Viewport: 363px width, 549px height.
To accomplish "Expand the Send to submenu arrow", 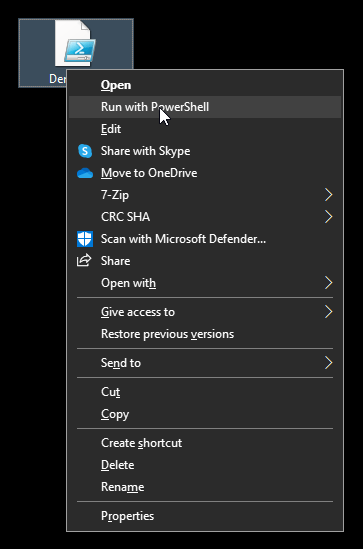I will pyautogui.click(x=328, y=363).
